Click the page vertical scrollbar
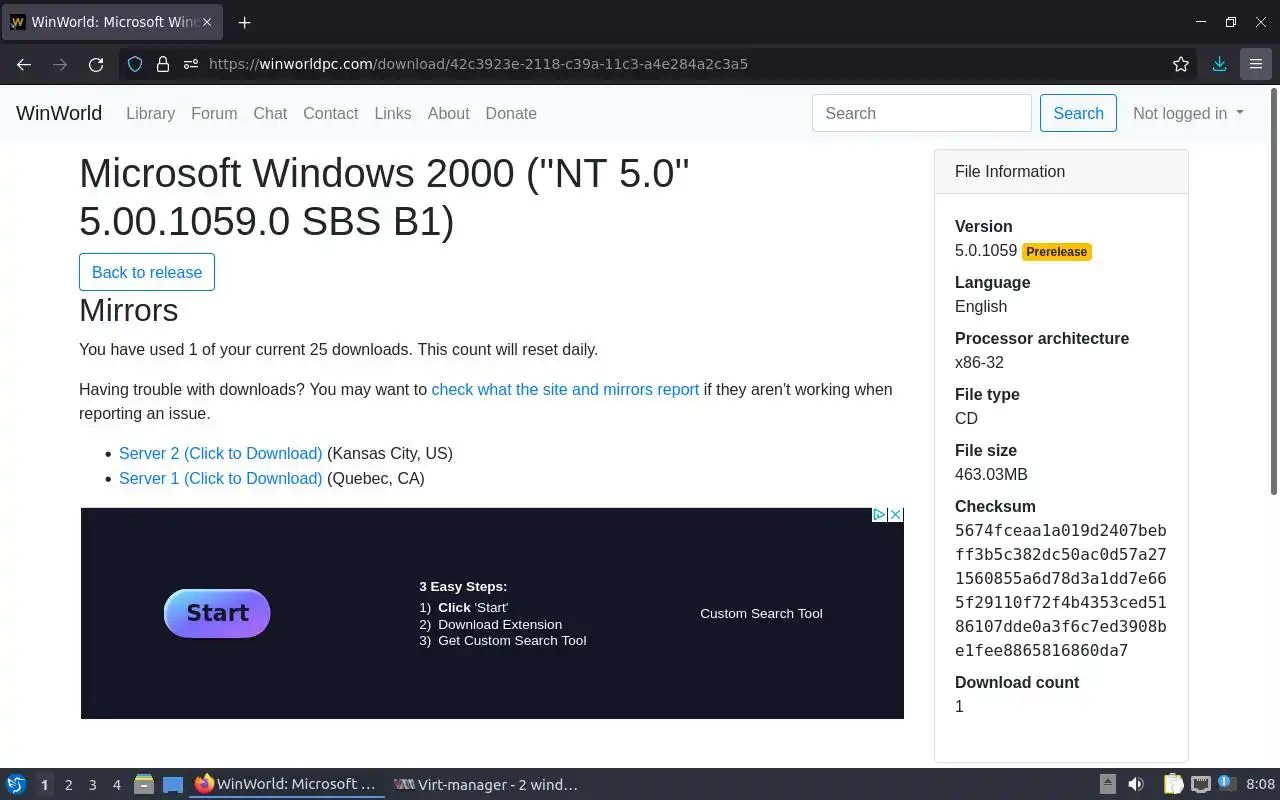Image resolution: width=1280 pixels, height=800 pixels. [x=1273, y=290]
